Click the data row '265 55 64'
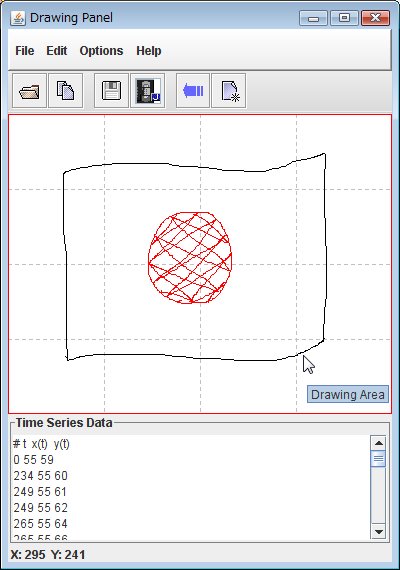Viewport: 400px width, 570px height. pyautogui.click(x=40, y=524)
